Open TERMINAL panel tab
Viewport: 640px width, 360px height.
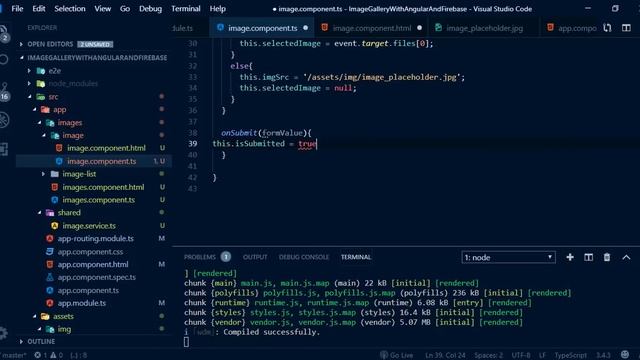pos(356,257)
